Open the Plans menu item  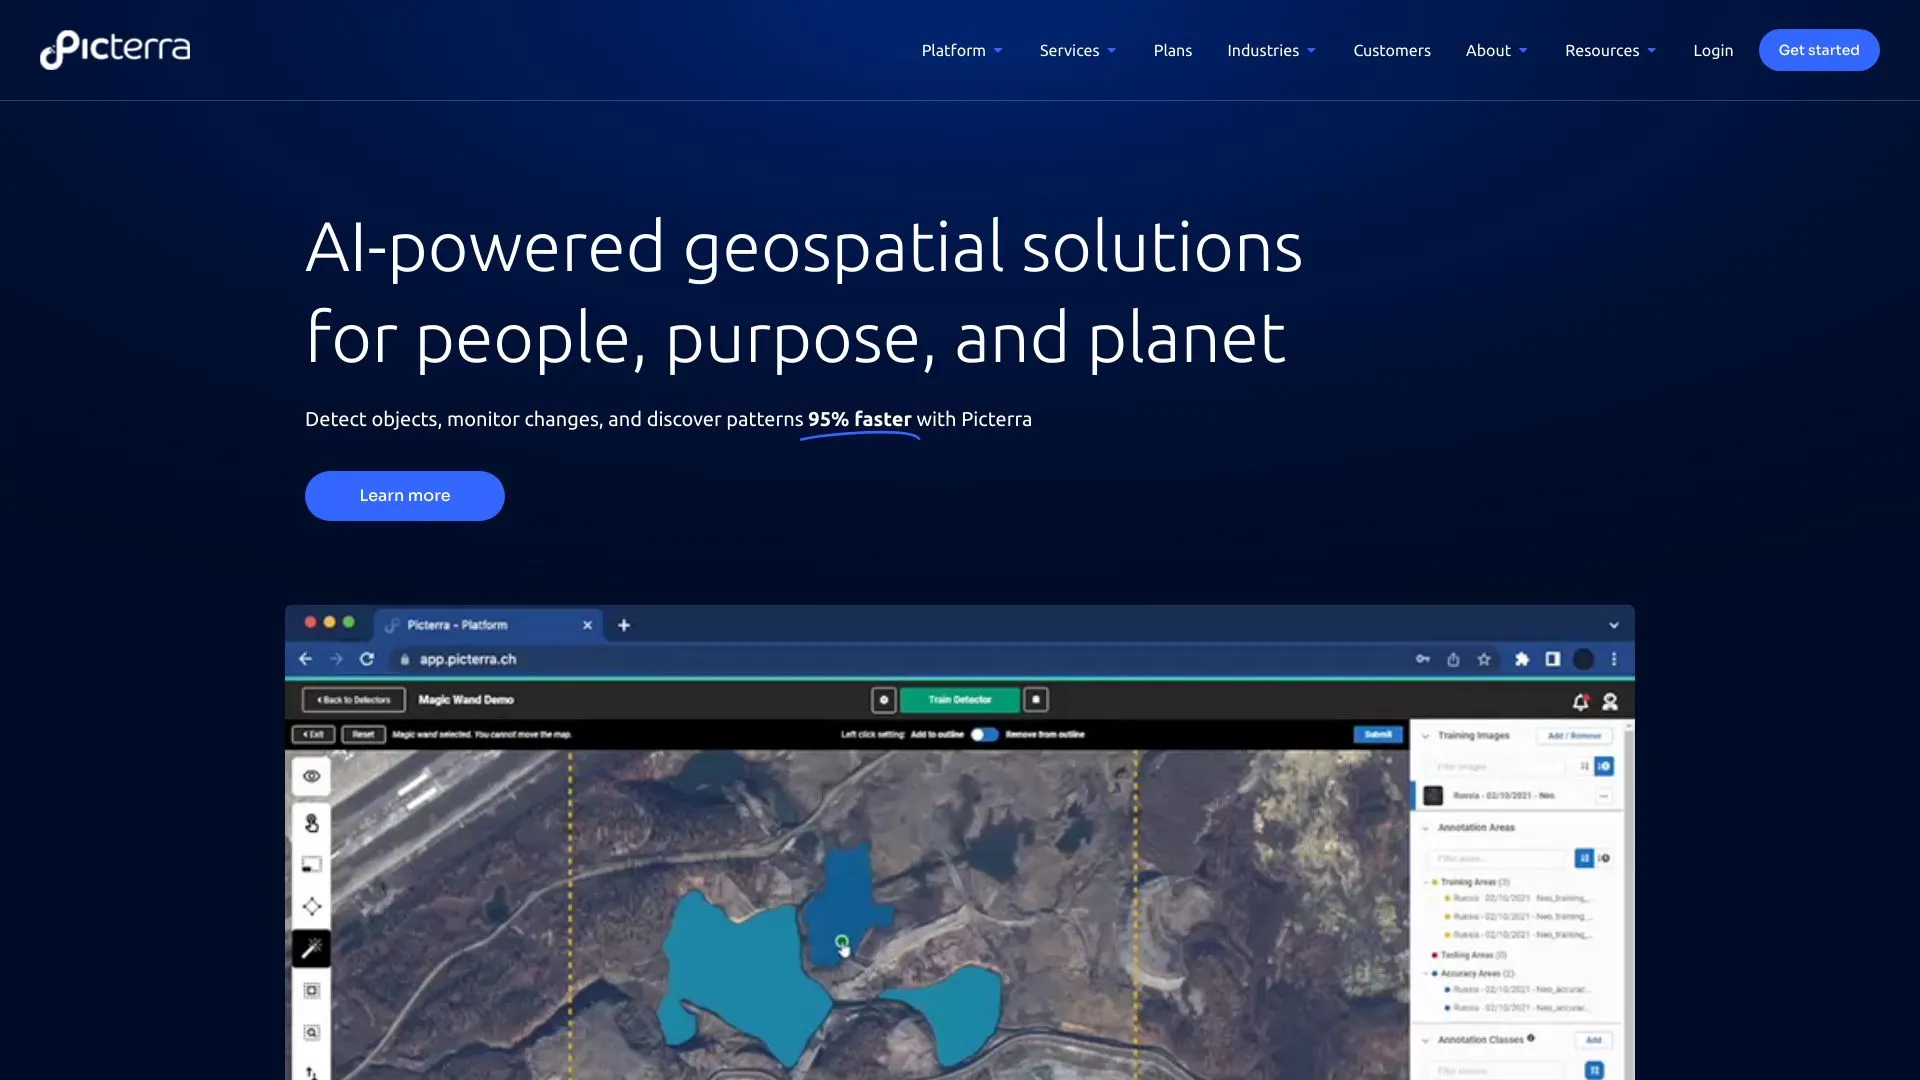[x=1172, y=50]
